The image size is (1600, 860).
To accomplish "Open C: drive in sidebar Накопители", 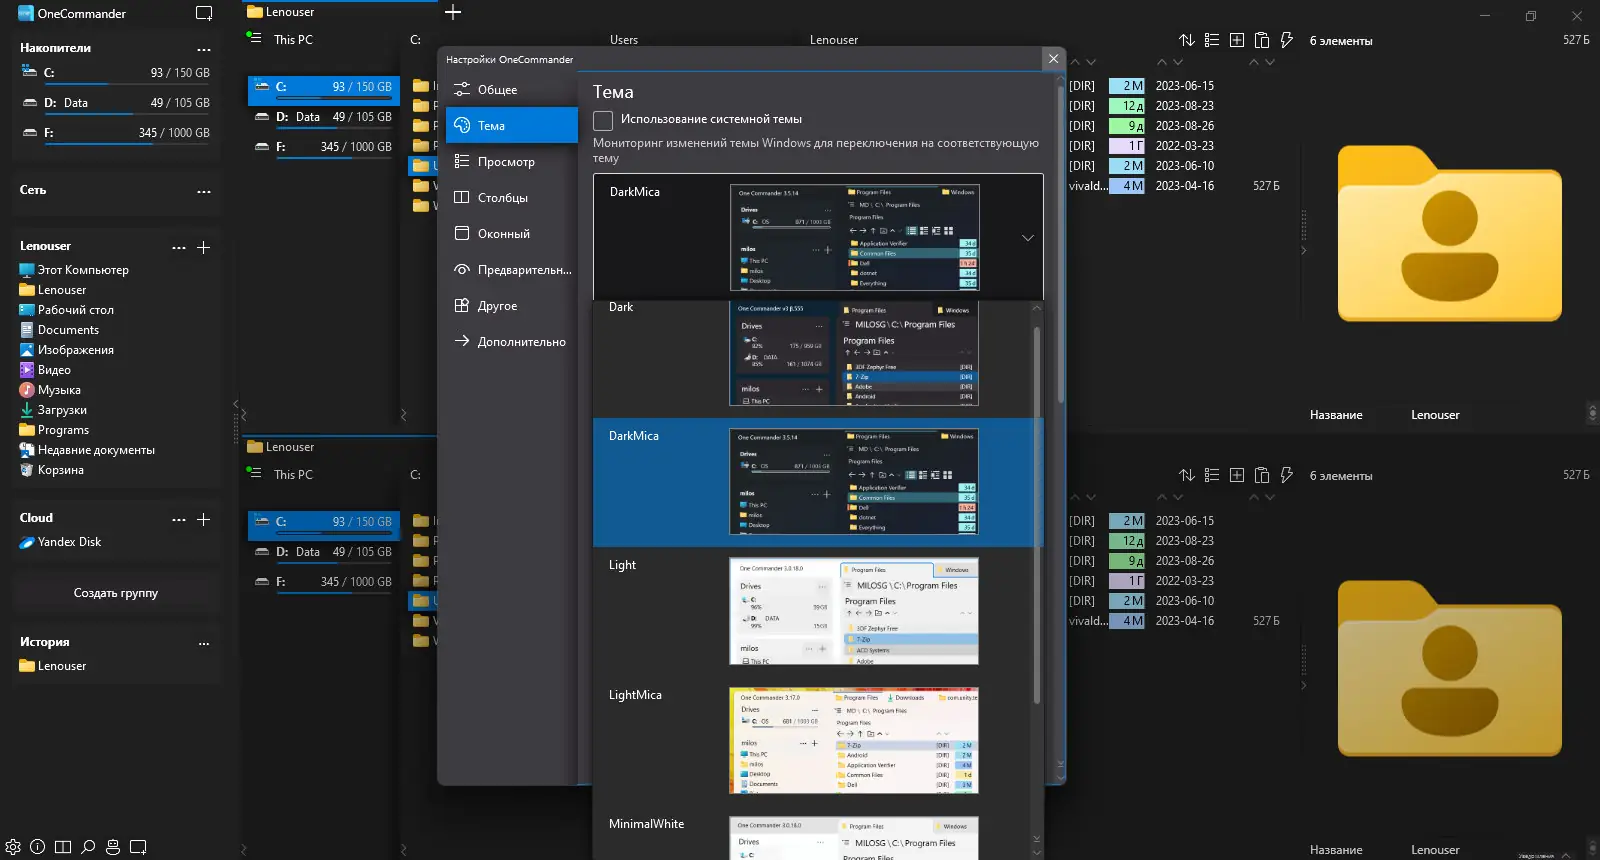I will pos(115,73).
